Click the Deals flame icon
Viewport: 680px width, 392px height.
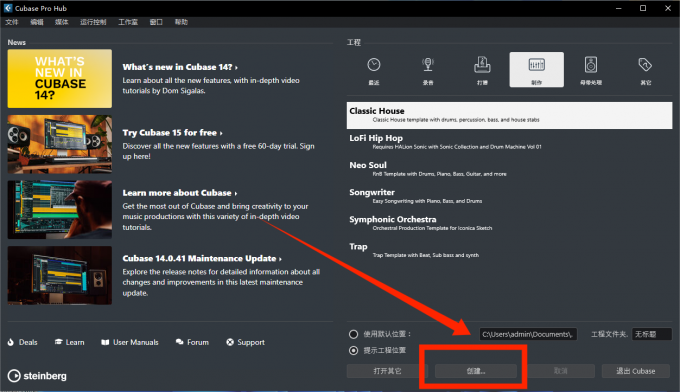tap(10, 342)
